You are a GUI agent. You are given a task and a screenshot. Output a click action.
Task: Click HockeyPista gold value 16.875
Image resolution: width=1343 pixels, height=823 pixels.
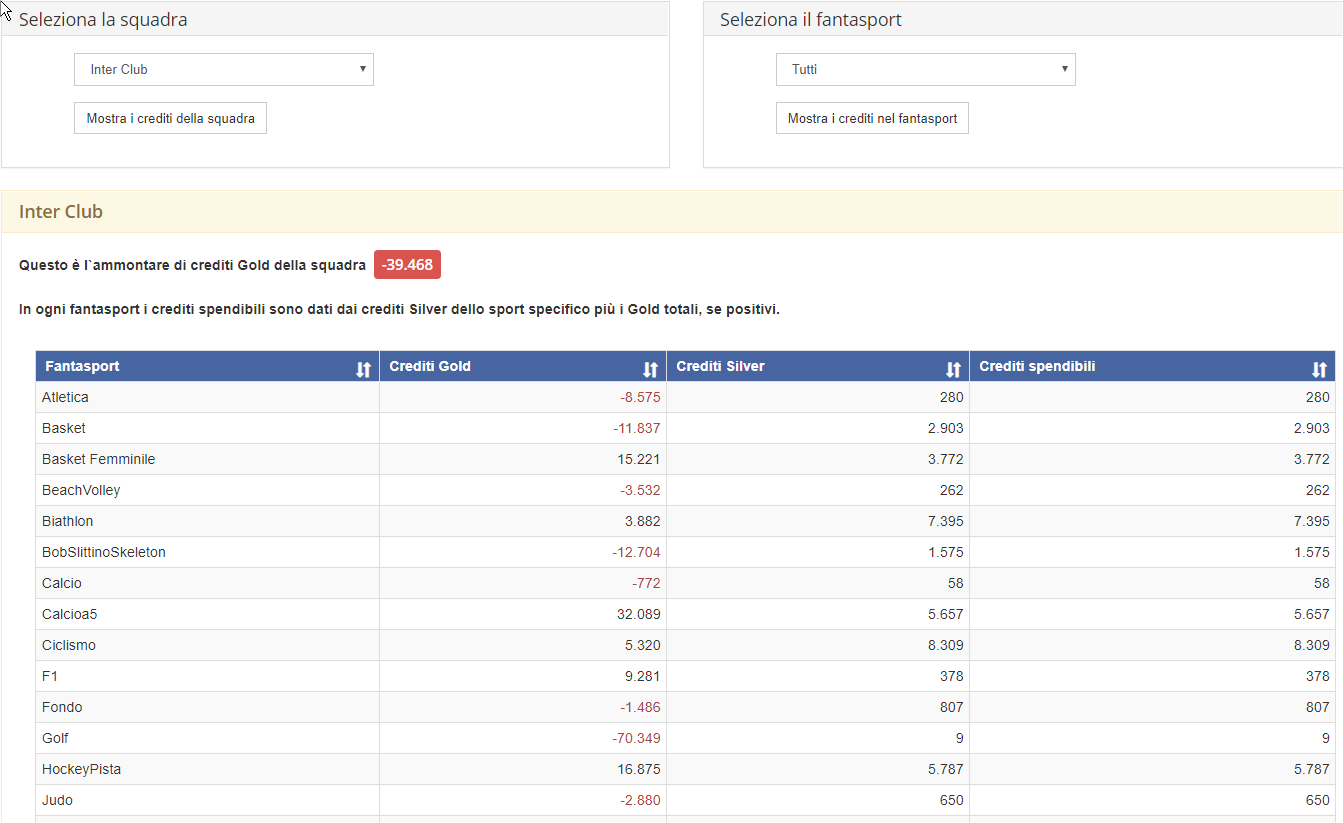(639, 769)
